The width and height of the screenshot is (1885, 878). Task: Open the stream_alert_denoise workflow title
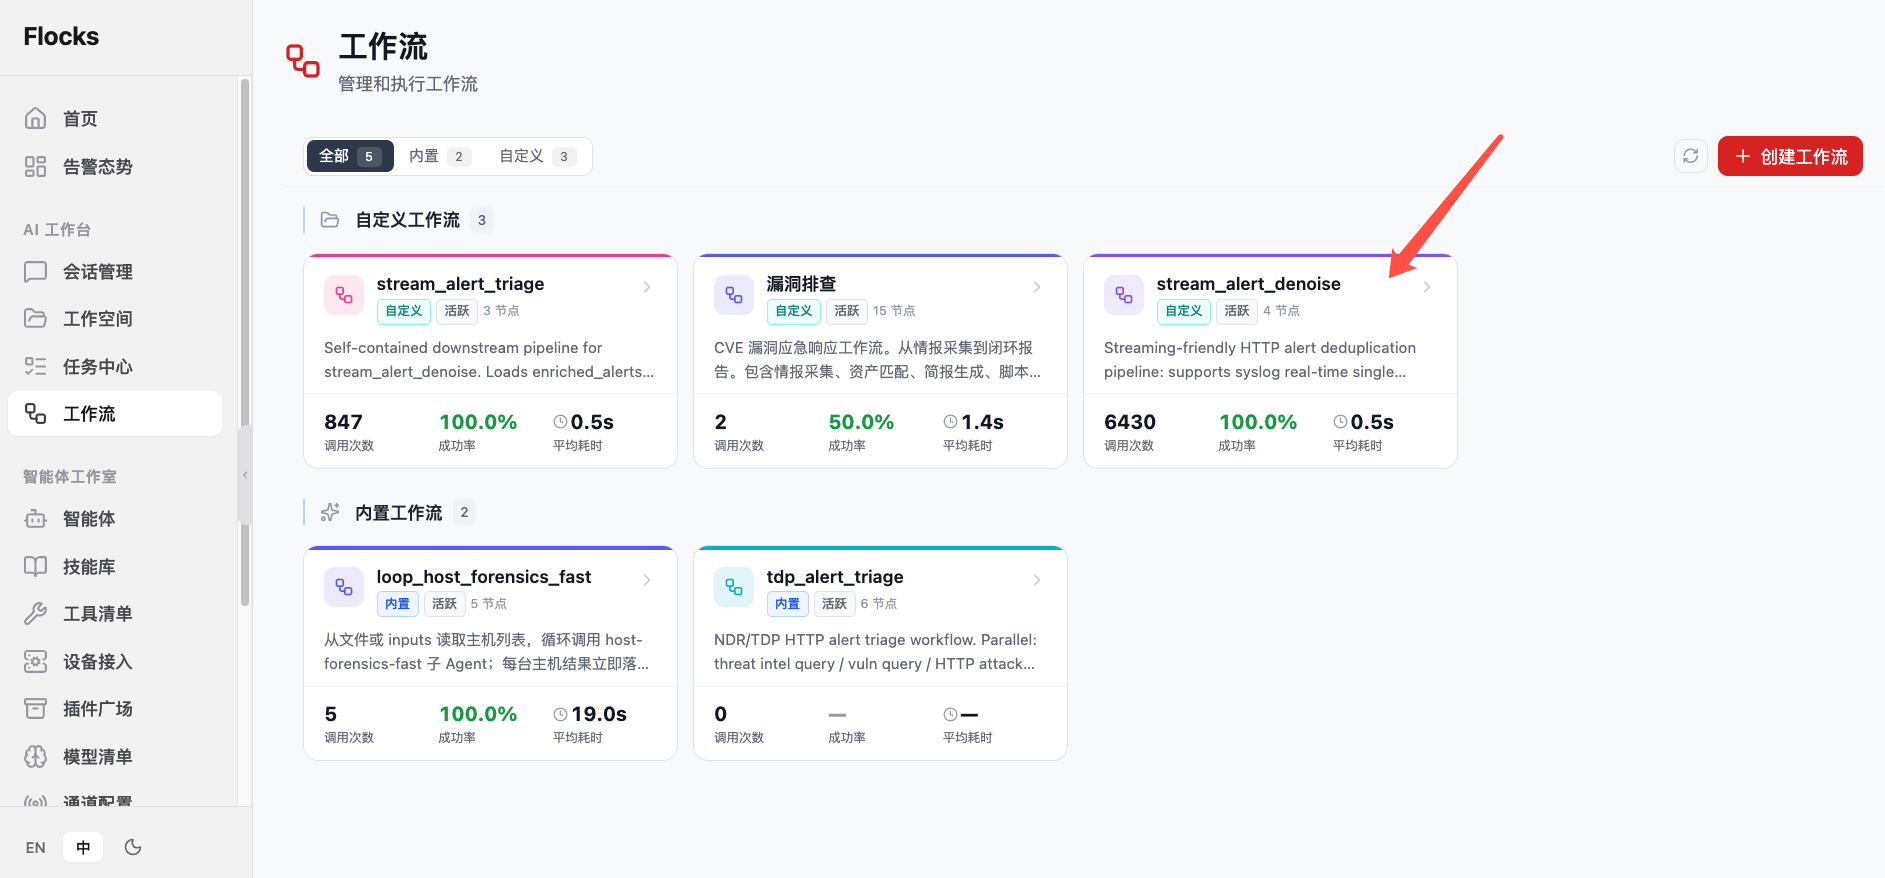1249,284
